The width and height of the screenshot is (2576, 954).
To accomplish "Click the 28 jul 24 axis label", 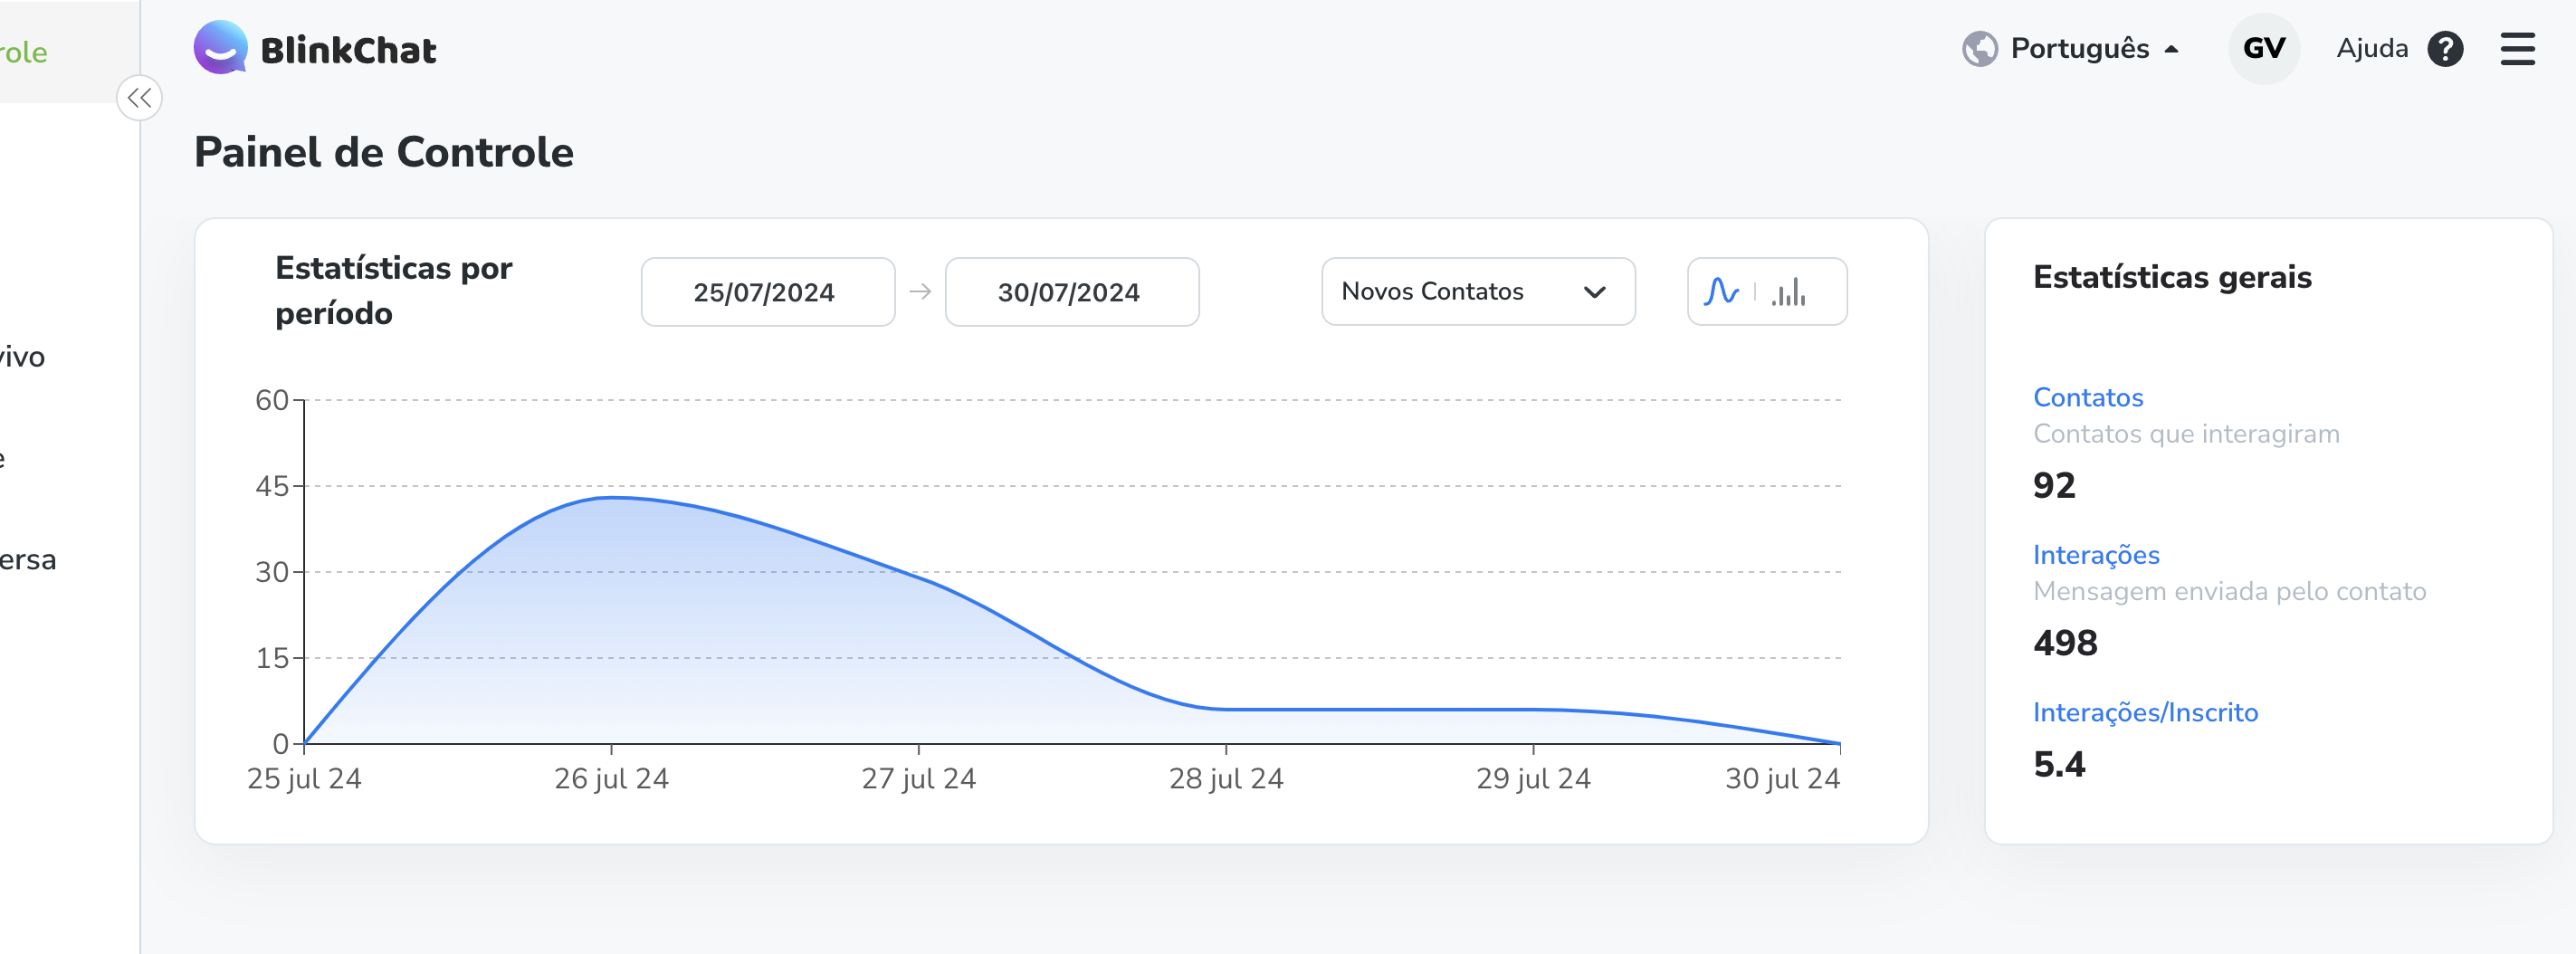I will [1225, 778].
